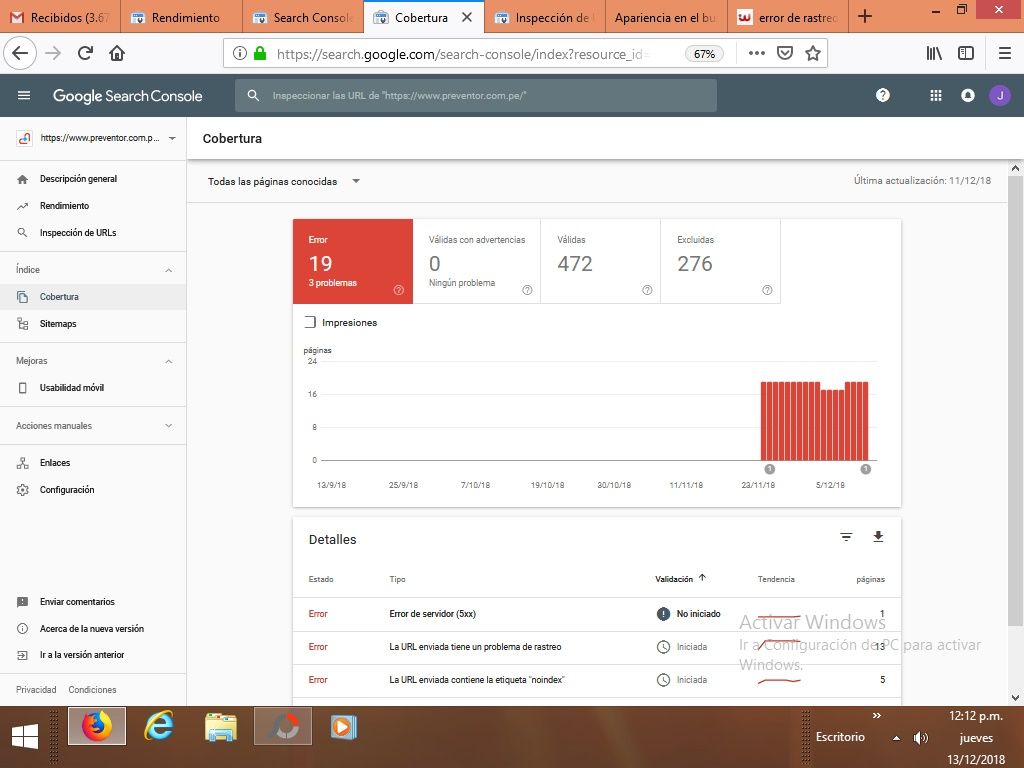Click the 23/11/18 annotation marker on chart

point(769,469)
